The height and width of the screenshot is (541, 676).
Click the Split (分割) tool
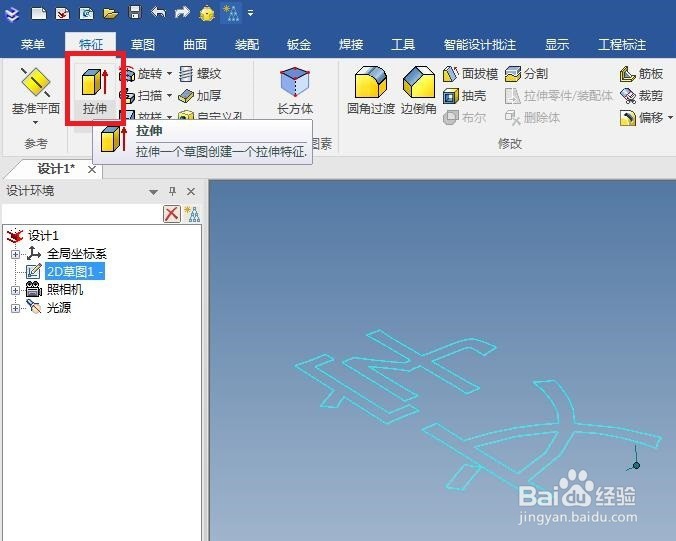(x=526, y=74)
